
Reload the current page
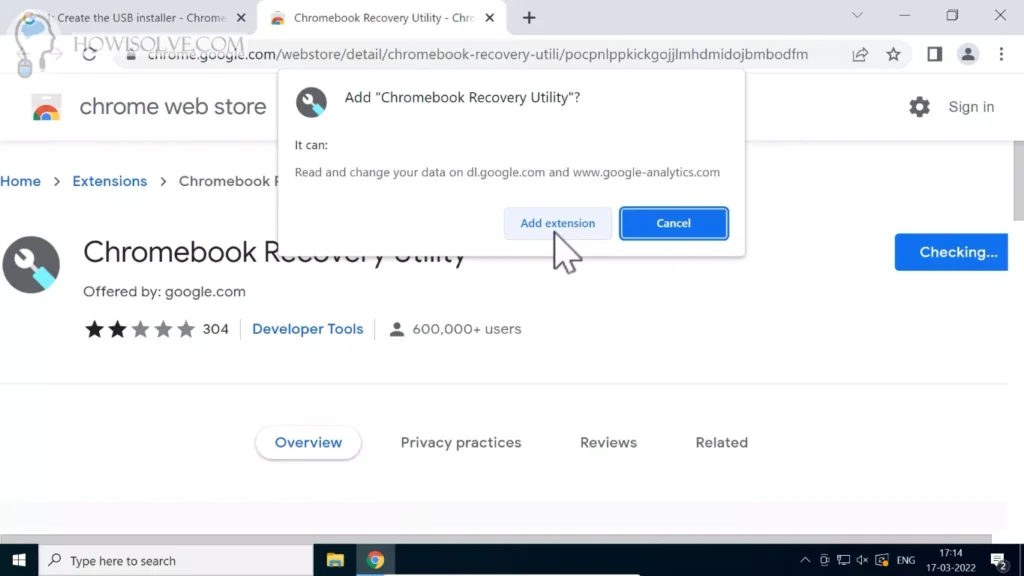tap(89, 54)
